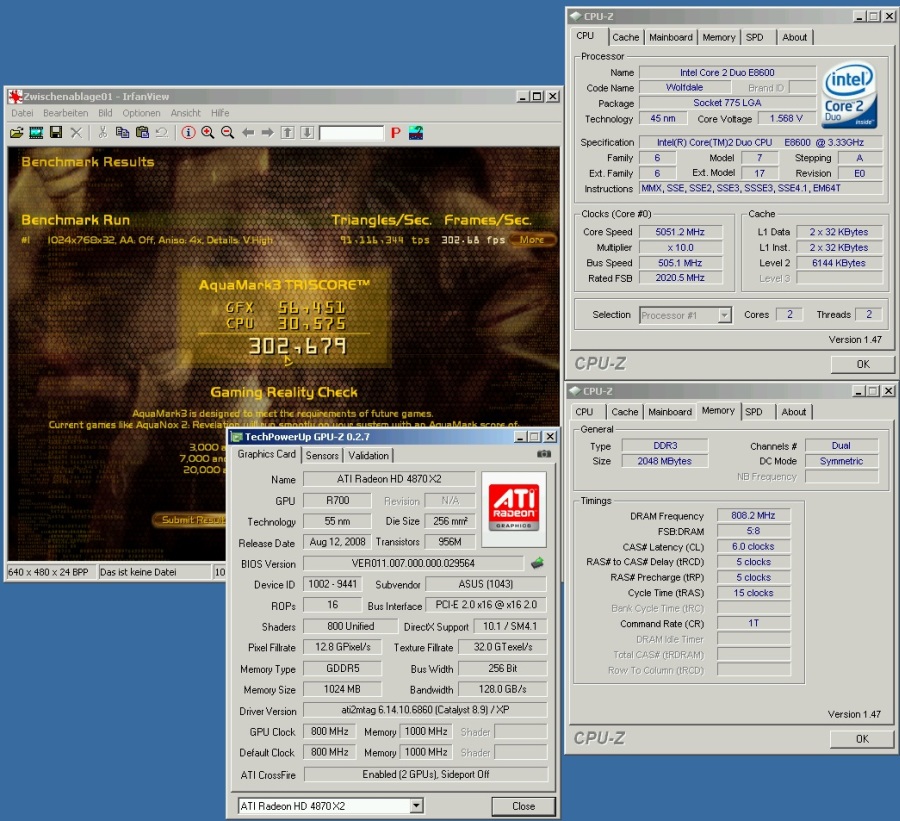Switch to Mainboard tab in top CPU-Z window

(671, 37)
